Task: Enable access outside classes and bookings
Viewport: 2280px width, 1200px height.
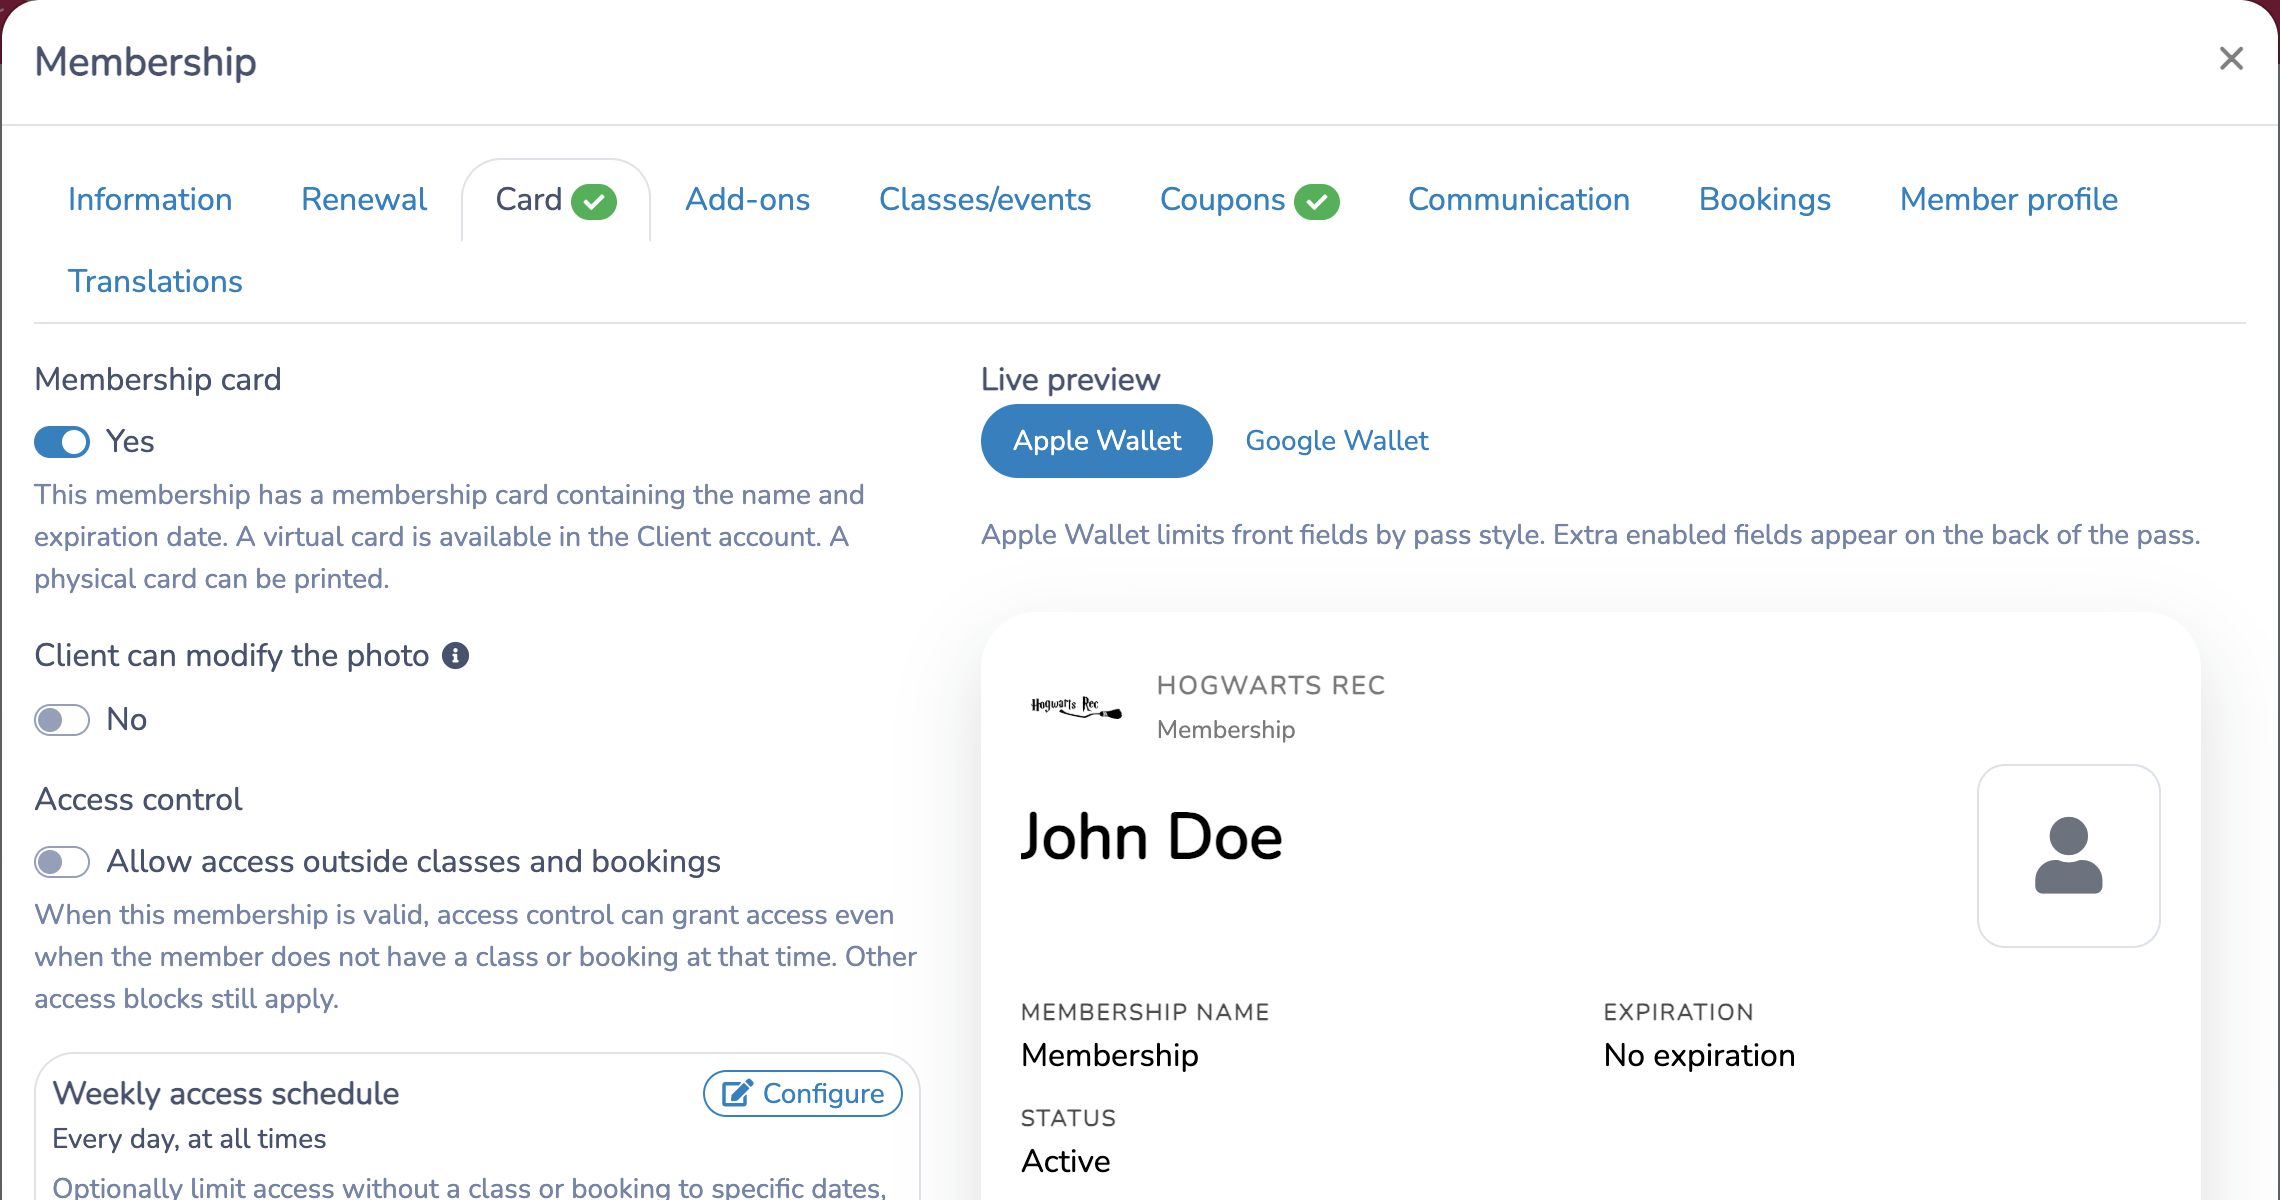Action: point(62,861)
